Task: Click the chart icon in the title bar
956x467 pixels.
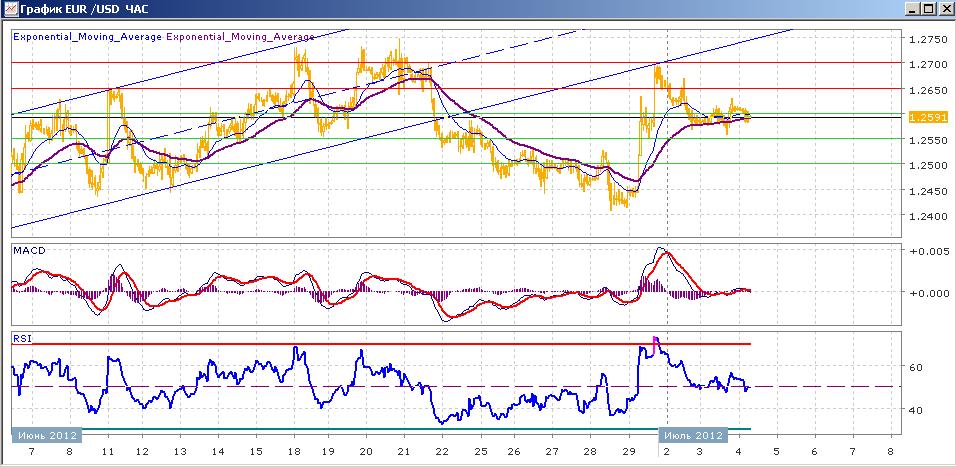Action: [11, 10]
